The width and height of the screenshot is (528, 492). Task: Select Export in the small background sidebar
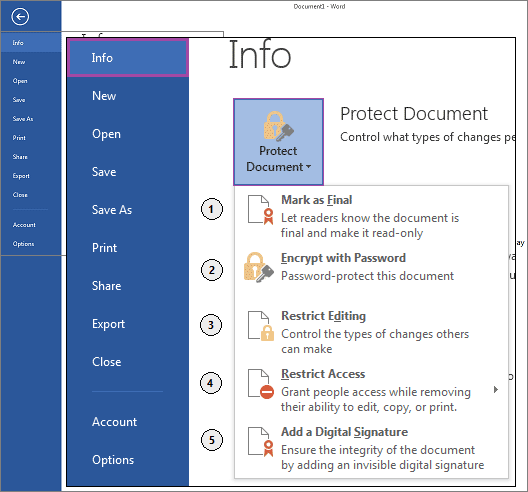tap(21, 176)
